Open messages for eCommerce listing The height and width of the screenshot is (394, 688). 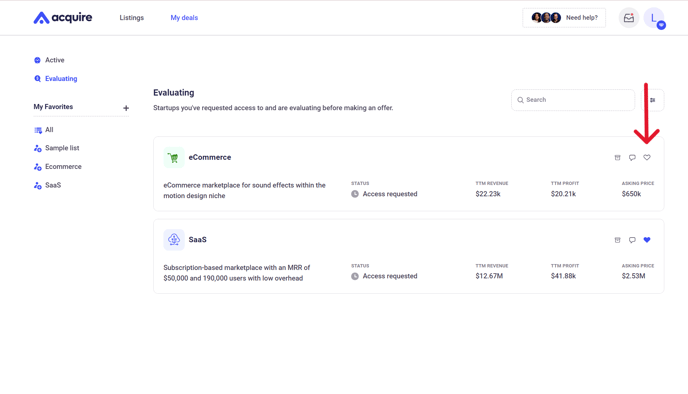632,158
